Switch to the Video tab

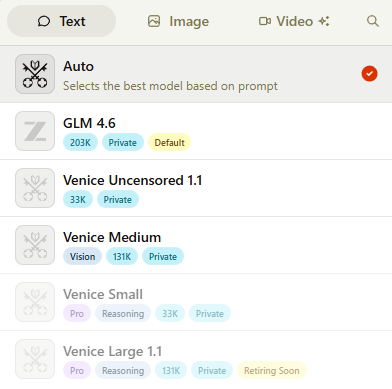tap(294, 21)
